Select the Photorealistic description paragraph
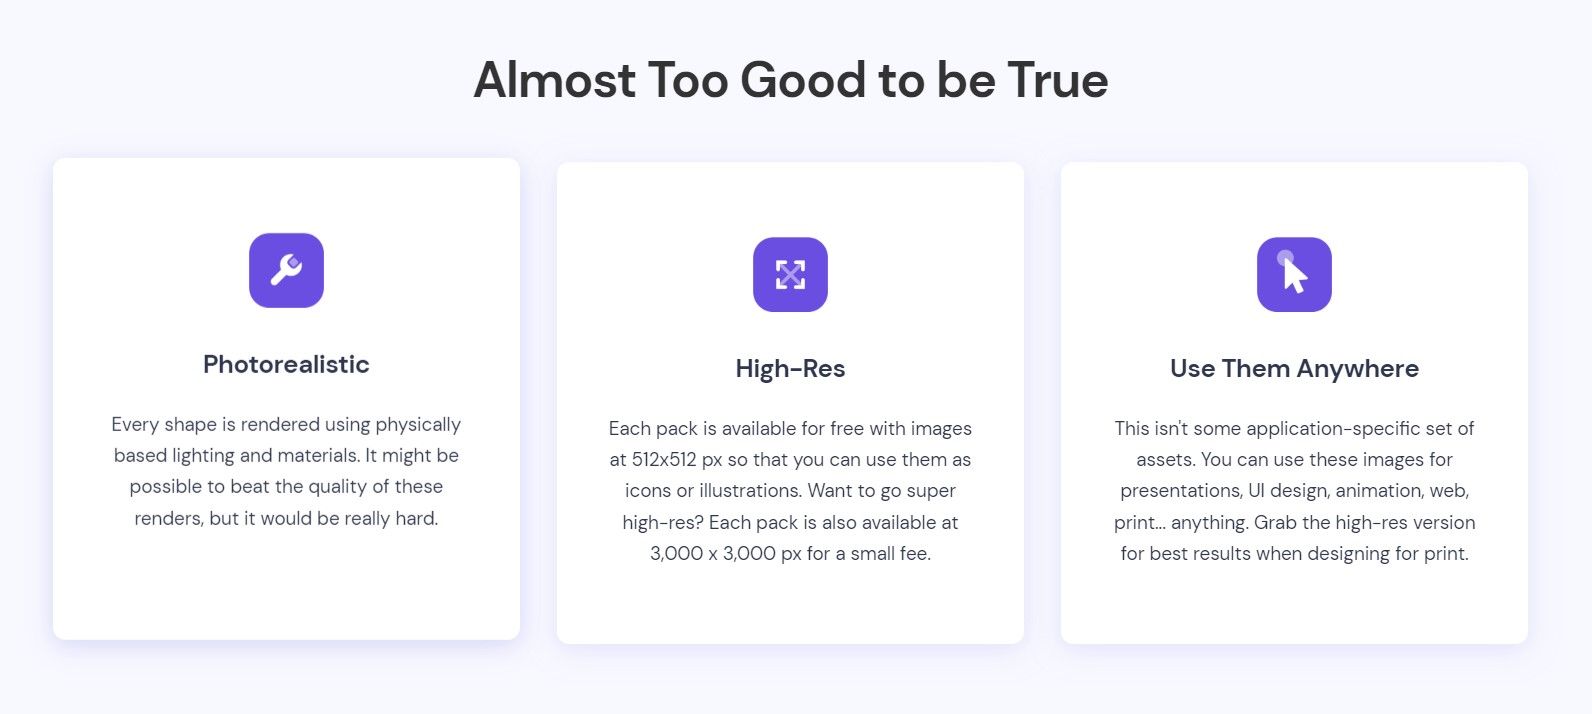Image resolution: width=1592 pixels, height=714 pixels. tap(286, 471)
